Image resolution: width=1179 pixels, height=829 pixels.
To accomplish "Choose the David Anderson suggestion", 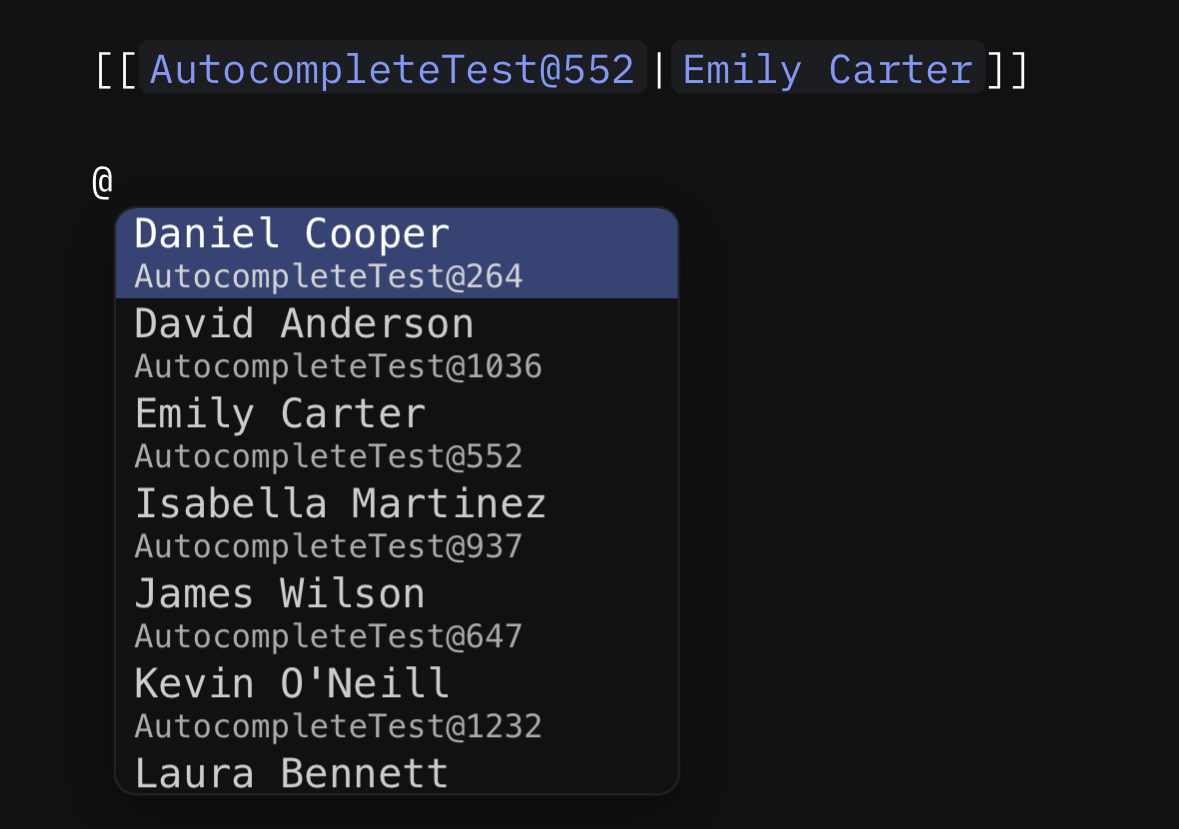I will point(304,325).
